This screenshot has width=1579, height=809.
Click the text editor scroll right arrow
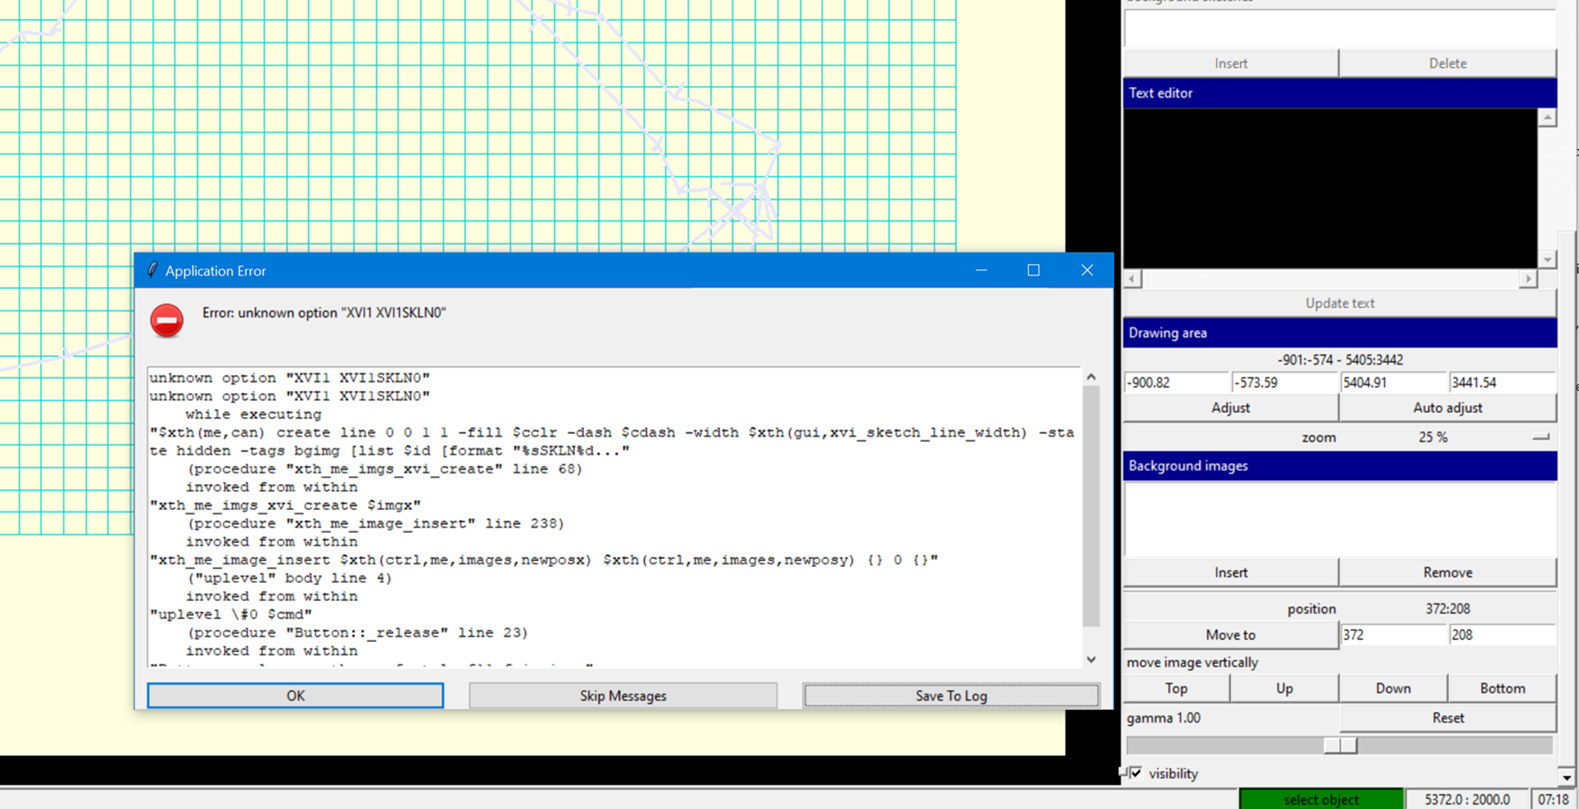point(1528,279)
